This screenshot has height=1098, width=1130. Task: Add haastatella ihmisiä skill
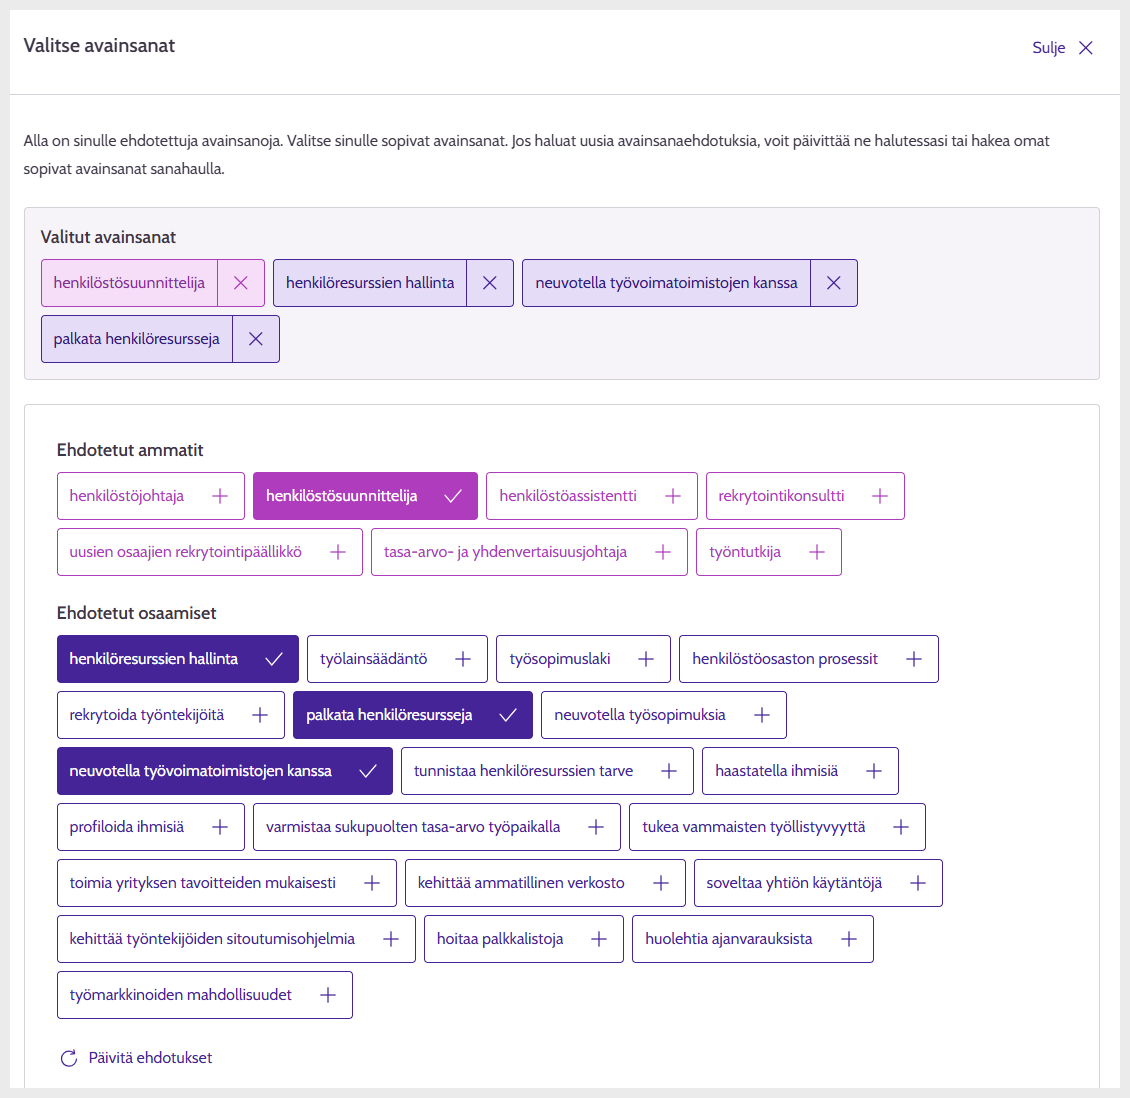click(800, 771)
